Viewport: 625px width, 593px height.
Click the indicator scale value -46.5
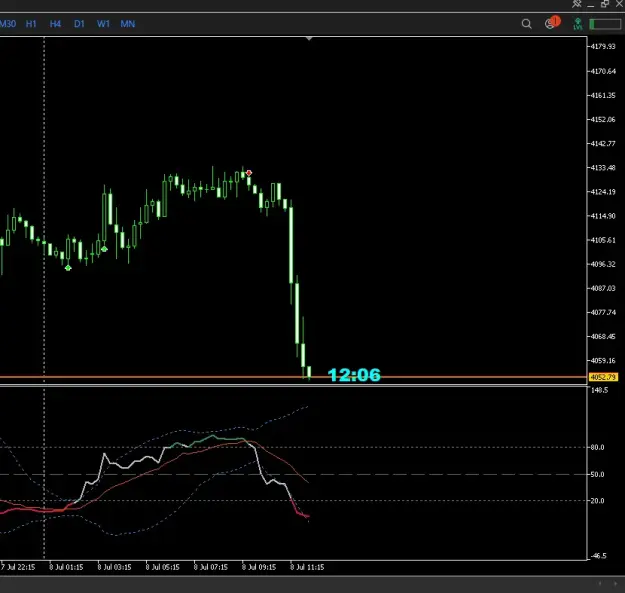599,556
